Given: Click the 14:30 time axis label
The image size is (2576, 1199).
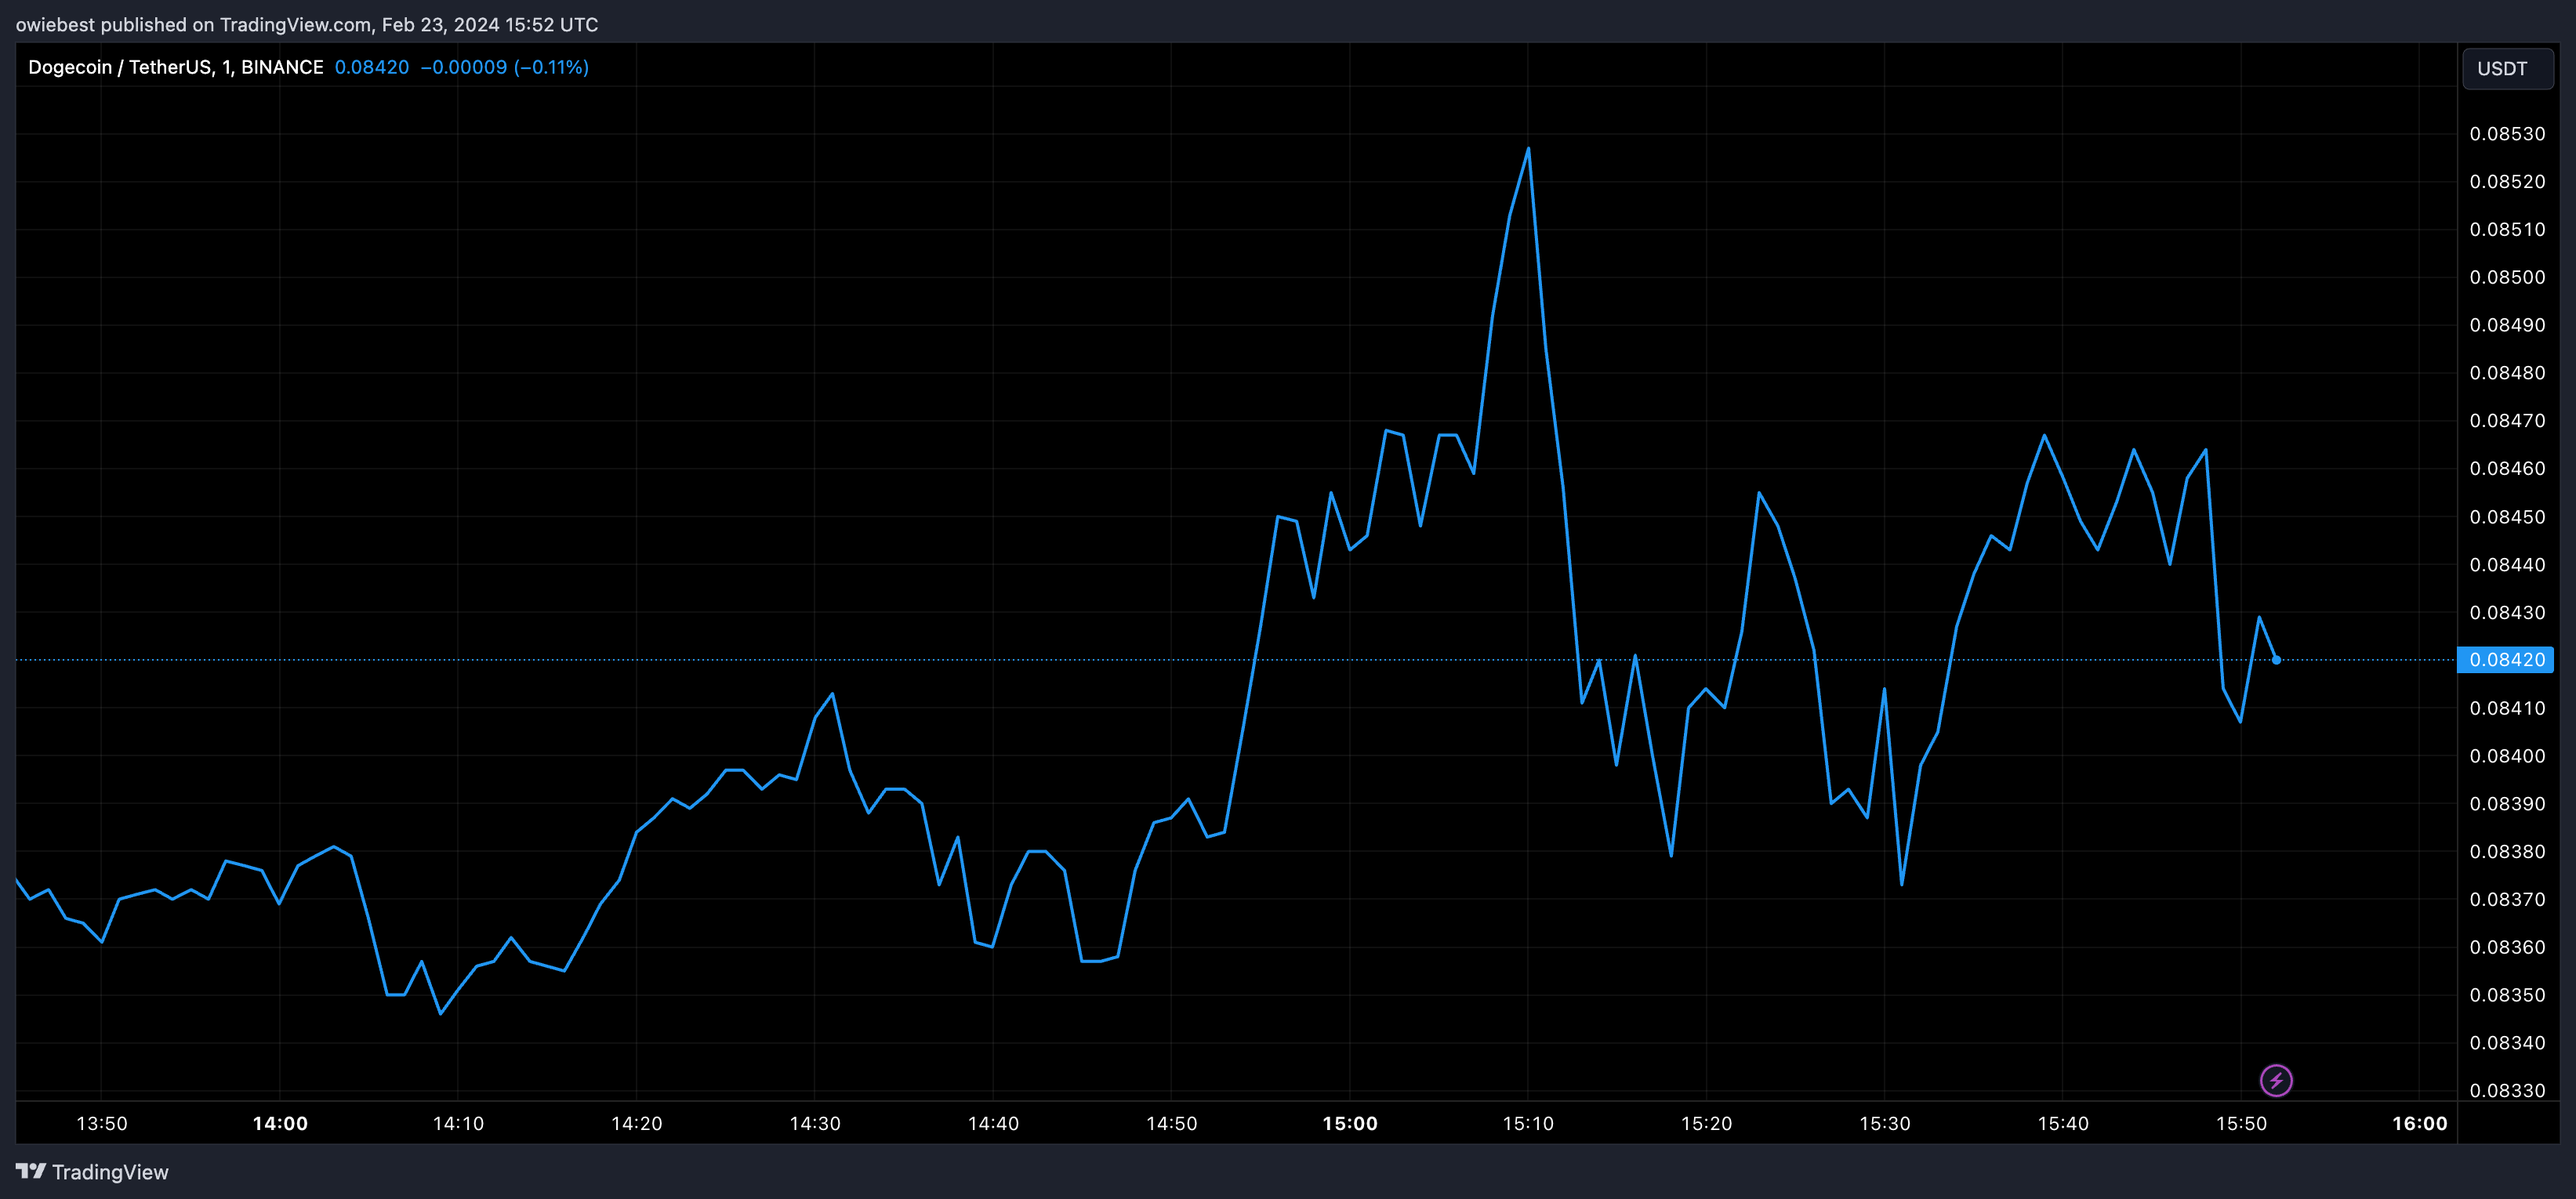Looking at the screenshot, I should 815,1123.
